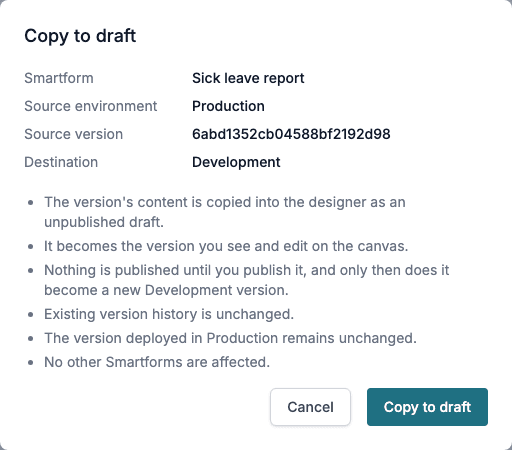
Task: Click the 'Production' source environment value
Action: [x=228, y=106]
